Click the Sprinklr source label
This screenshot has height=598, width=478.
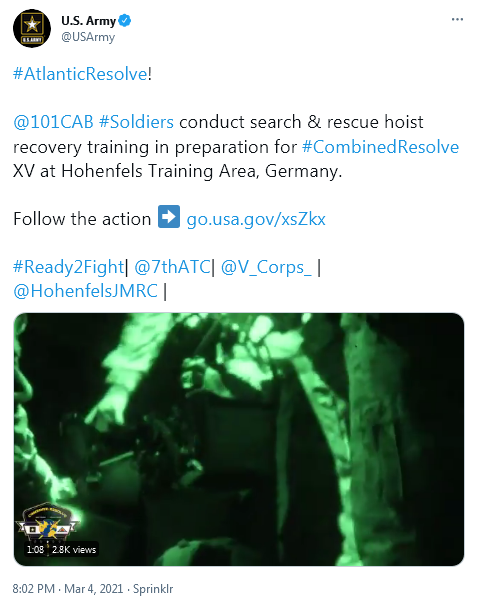coord(153,589)
